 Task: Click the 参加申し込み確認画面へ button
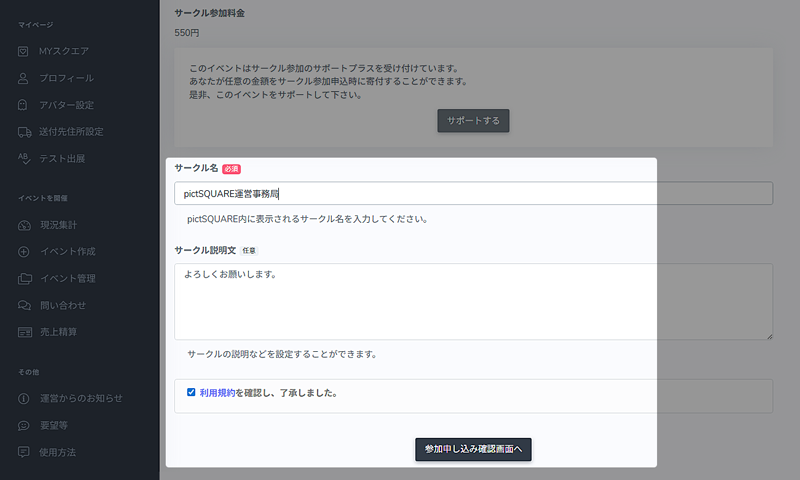click(473, 450)
